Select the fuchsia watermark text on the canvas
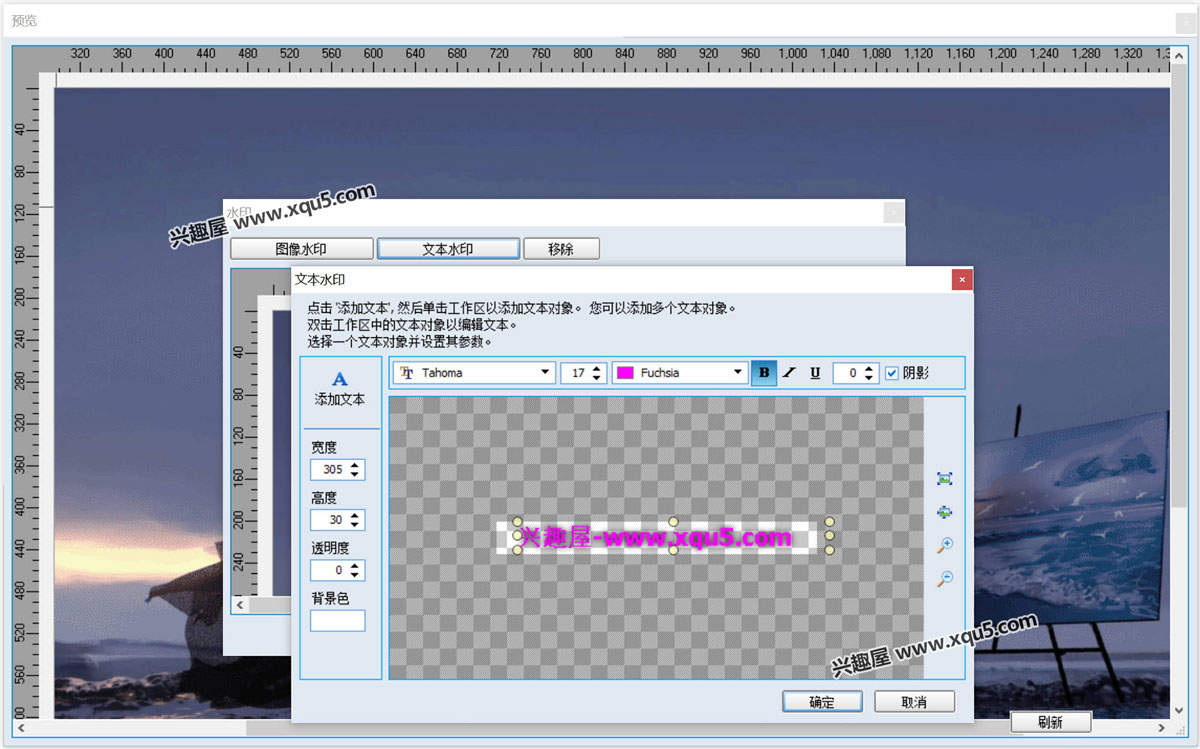This screenshot has height=749, width=1200. (656, 538)
